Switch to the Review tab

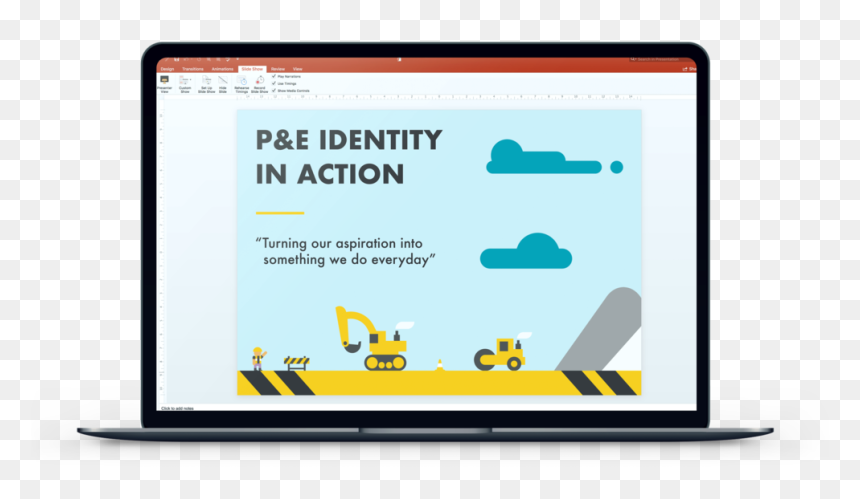278,69
